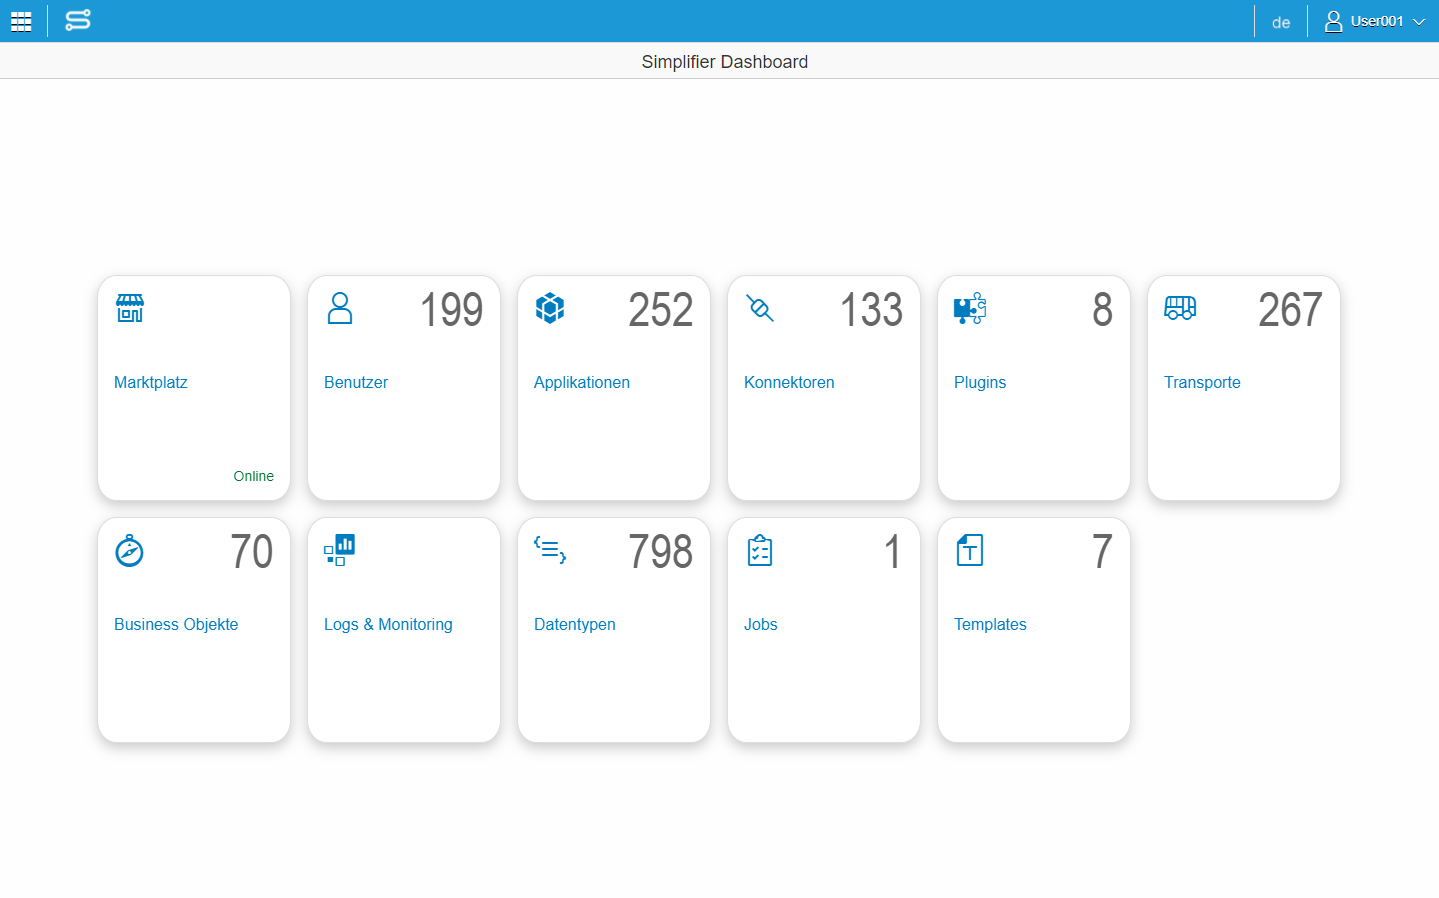The width and height of the screenshot is (1439, 898).
Task: Click the Konnektoren plug icon
Action: pyautogui.click(x=760, y=308)
